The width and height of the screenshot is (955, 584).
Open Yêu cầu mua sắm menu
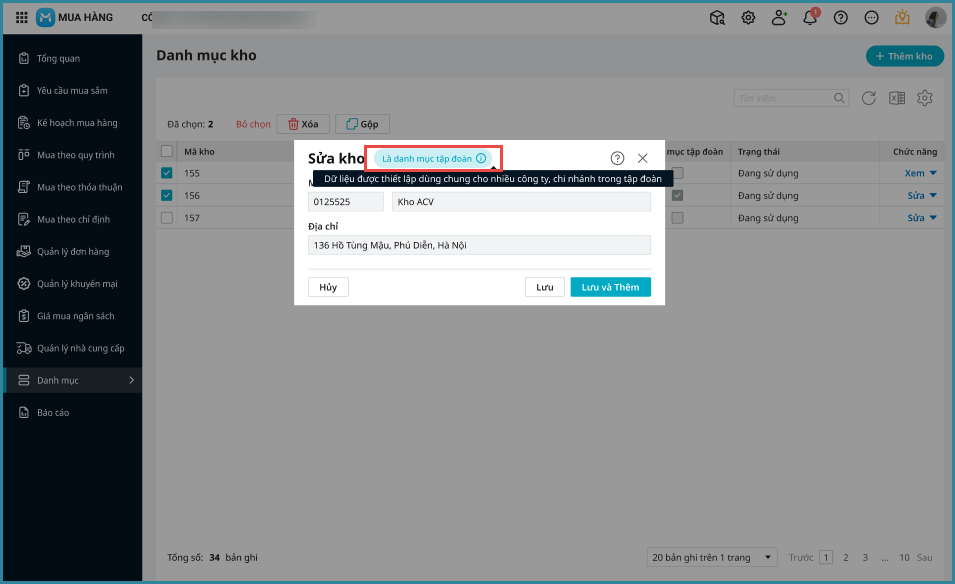(72, 91)
